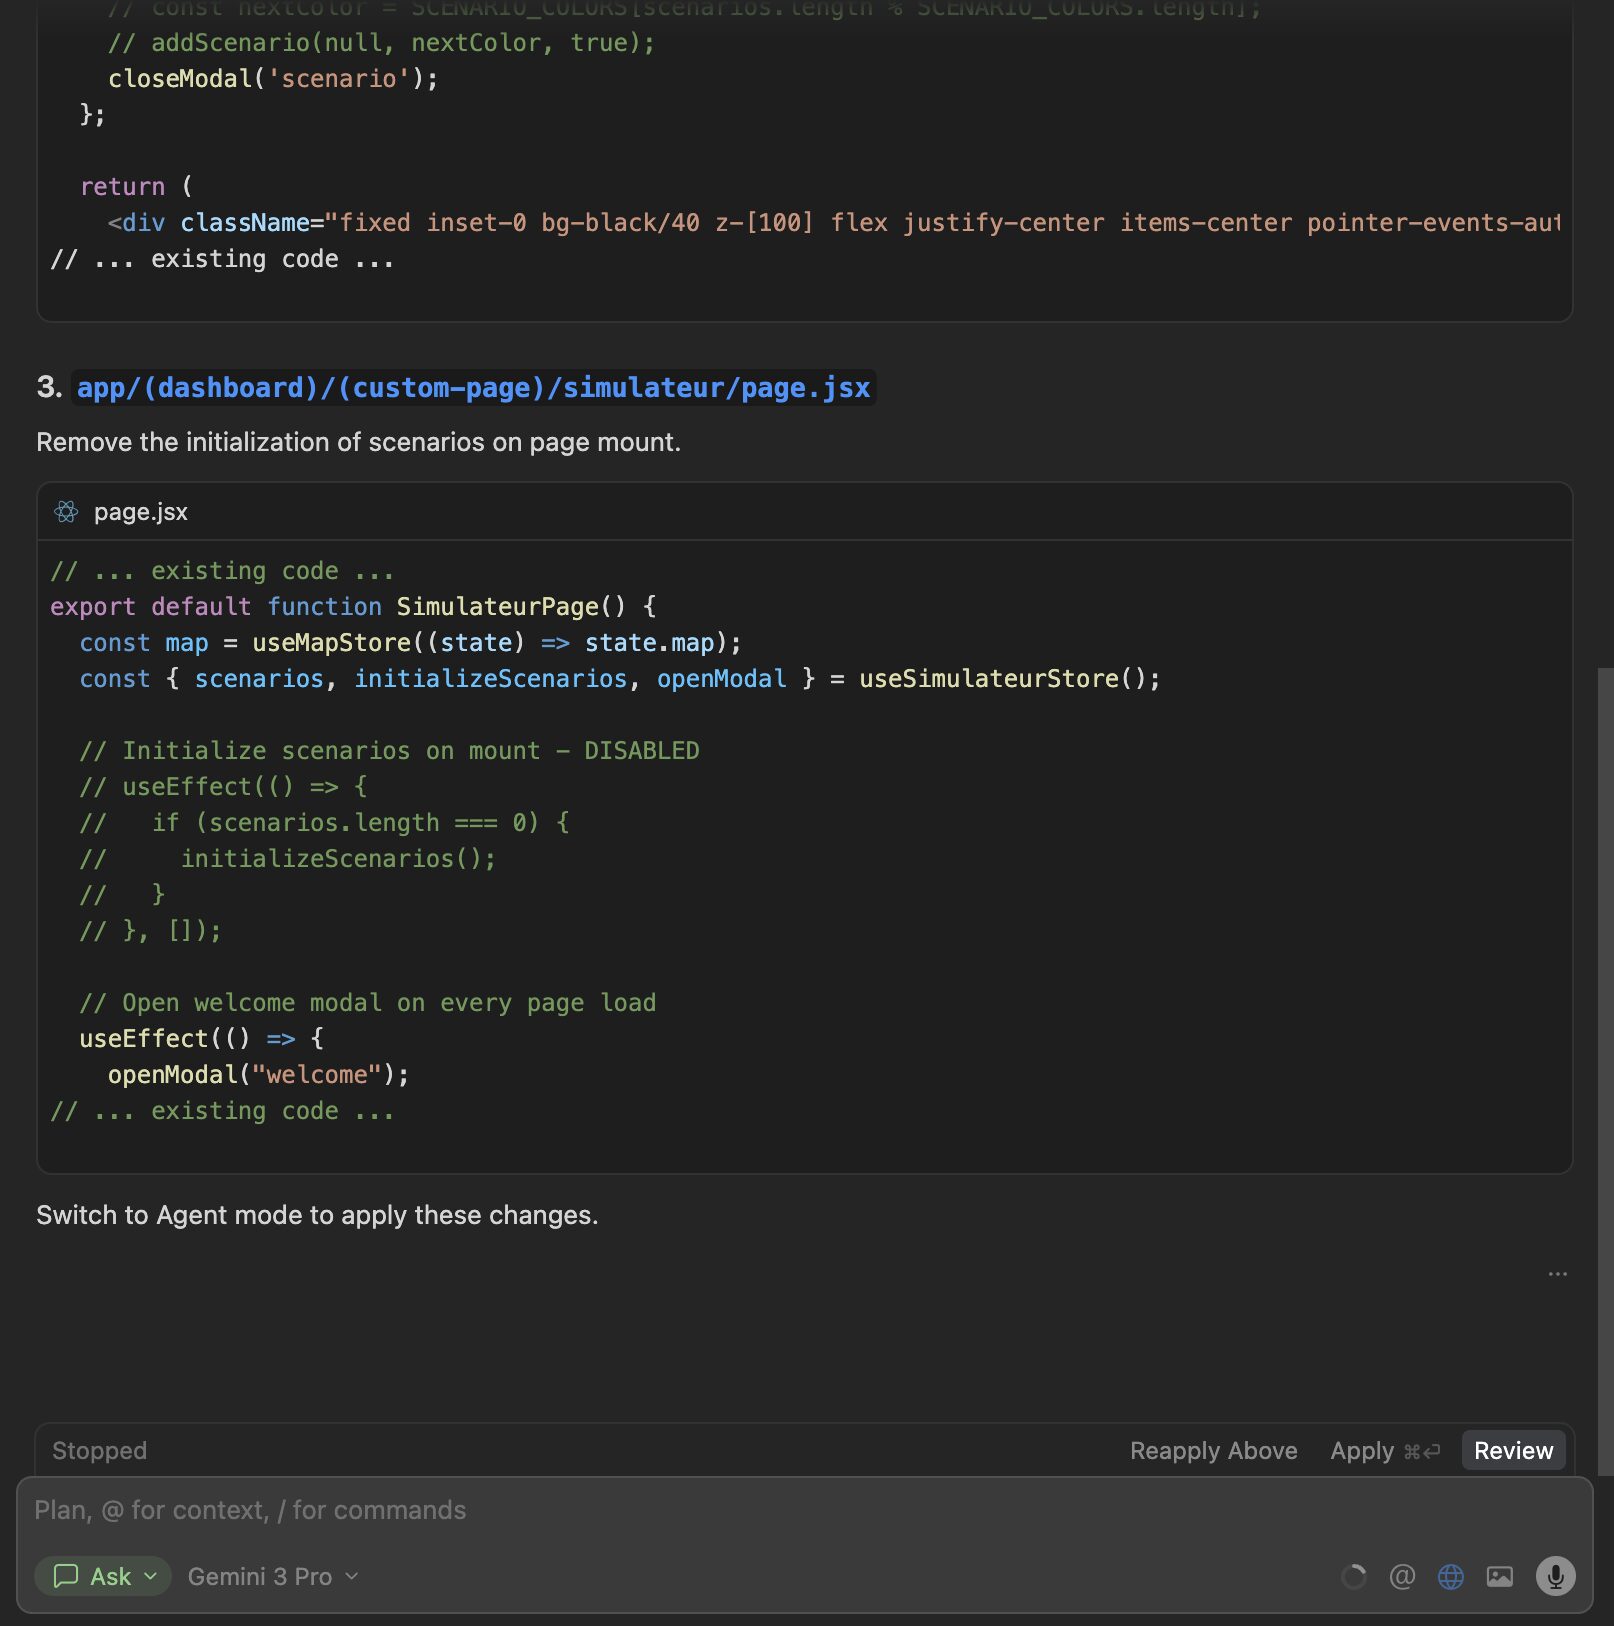Click the Apply button
1614x1626 pixels.
(x=1384, y=1451)
